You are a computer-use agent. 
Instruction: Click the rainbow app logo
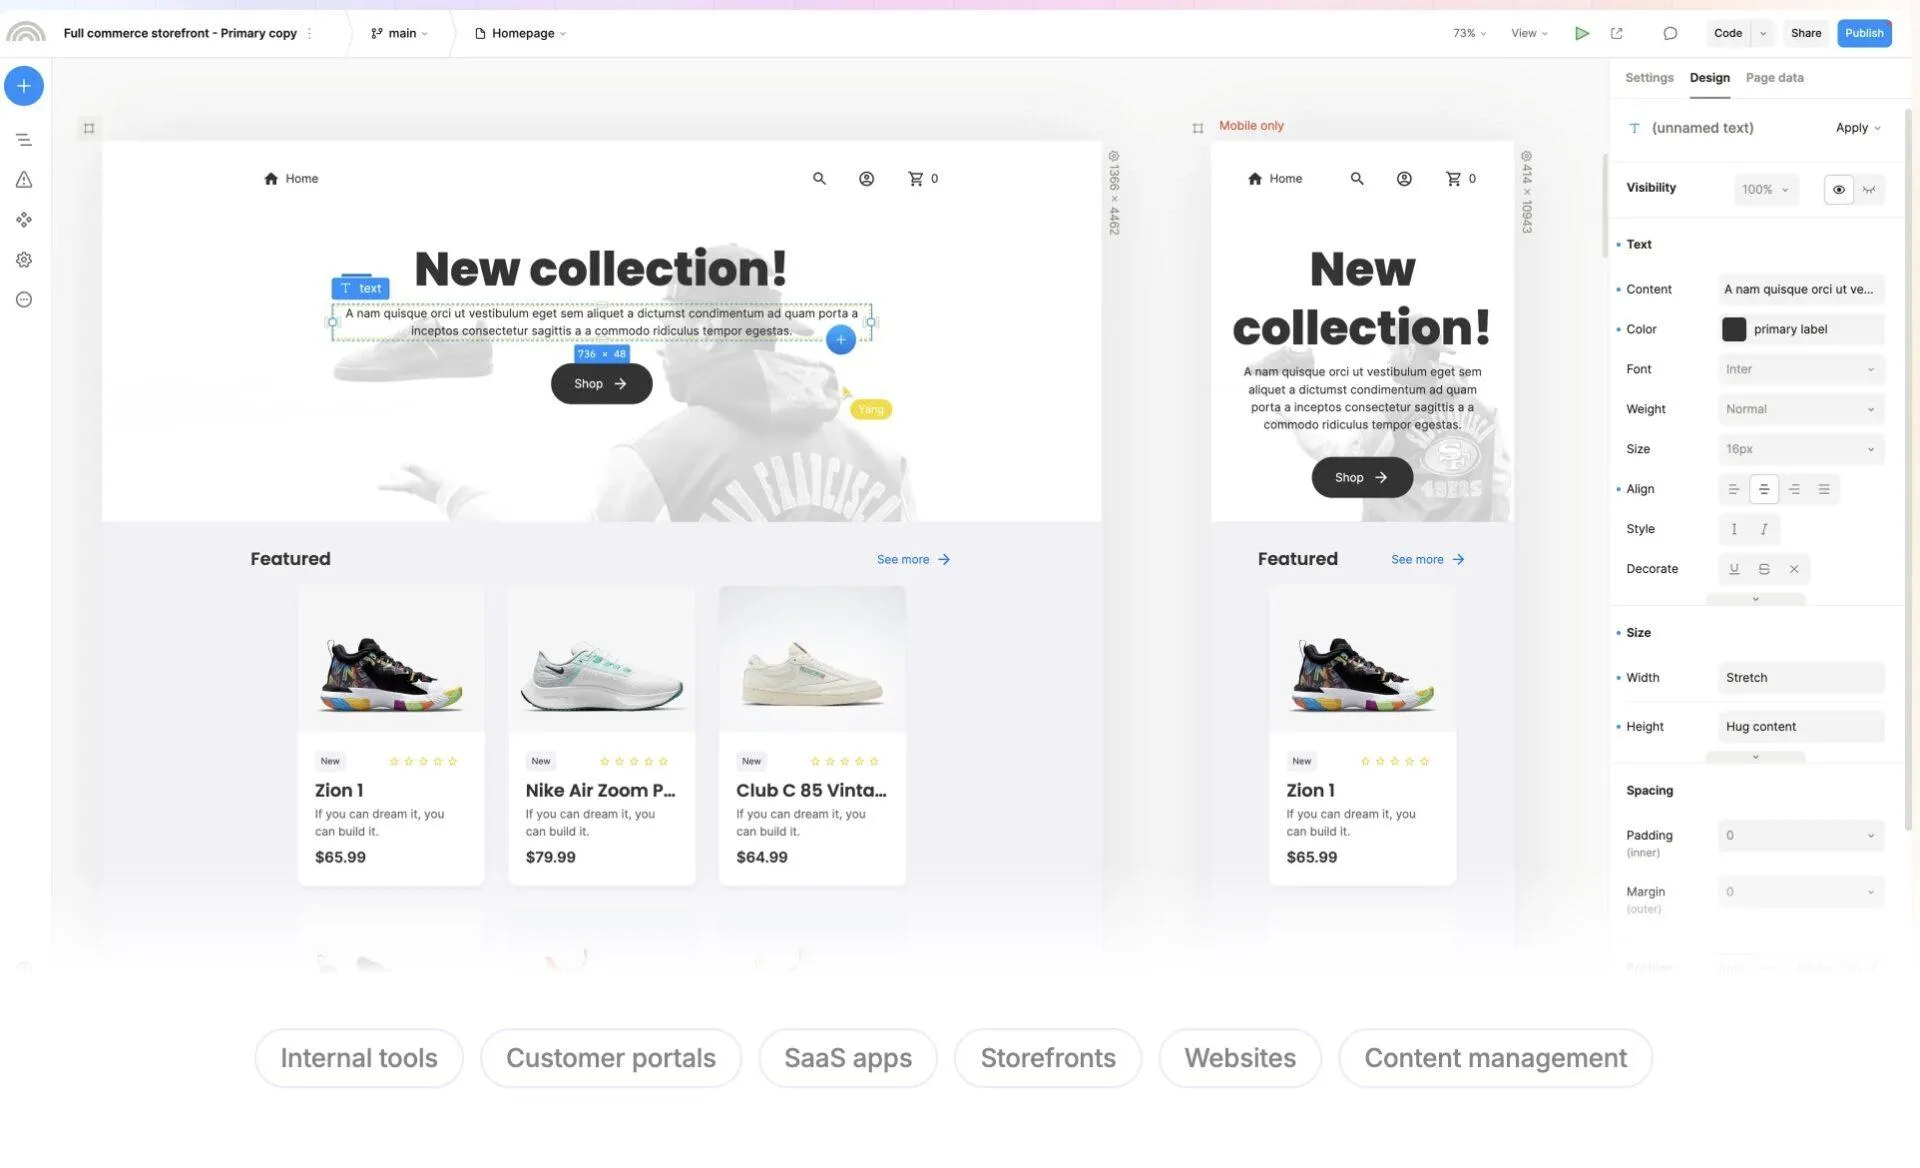[25, 32]
